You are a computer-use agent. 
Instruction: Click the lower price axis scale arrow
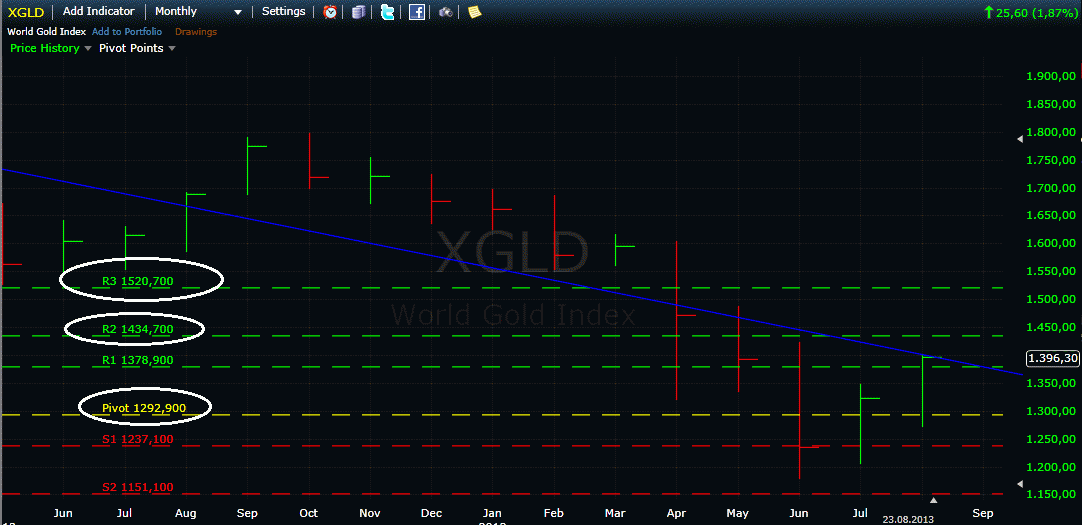pos(1020,485)
